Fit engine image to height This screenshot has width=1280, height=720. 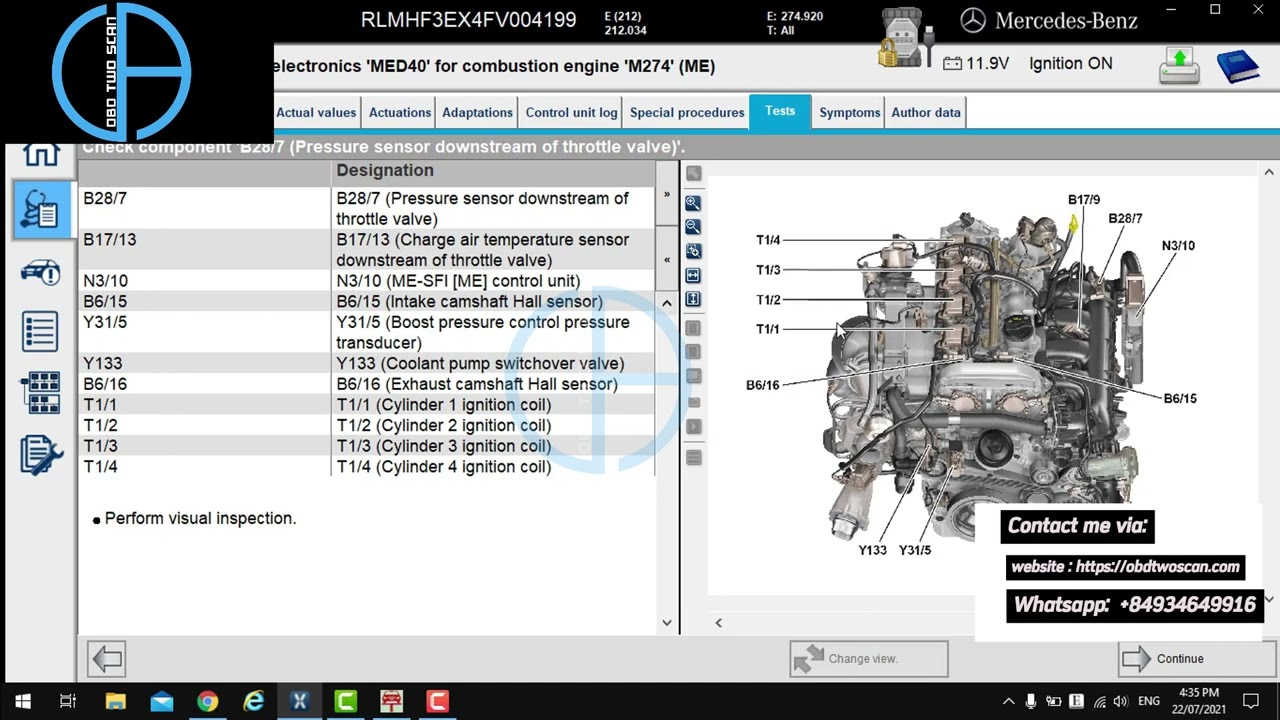coord(693,299)
